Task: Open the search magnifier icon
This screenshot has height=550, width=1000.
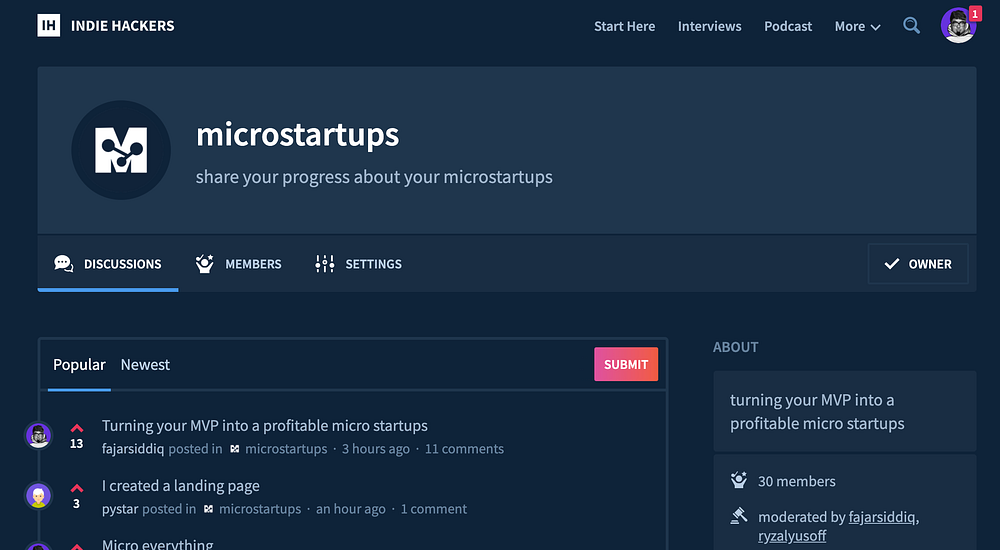Action: click(911, 26)
